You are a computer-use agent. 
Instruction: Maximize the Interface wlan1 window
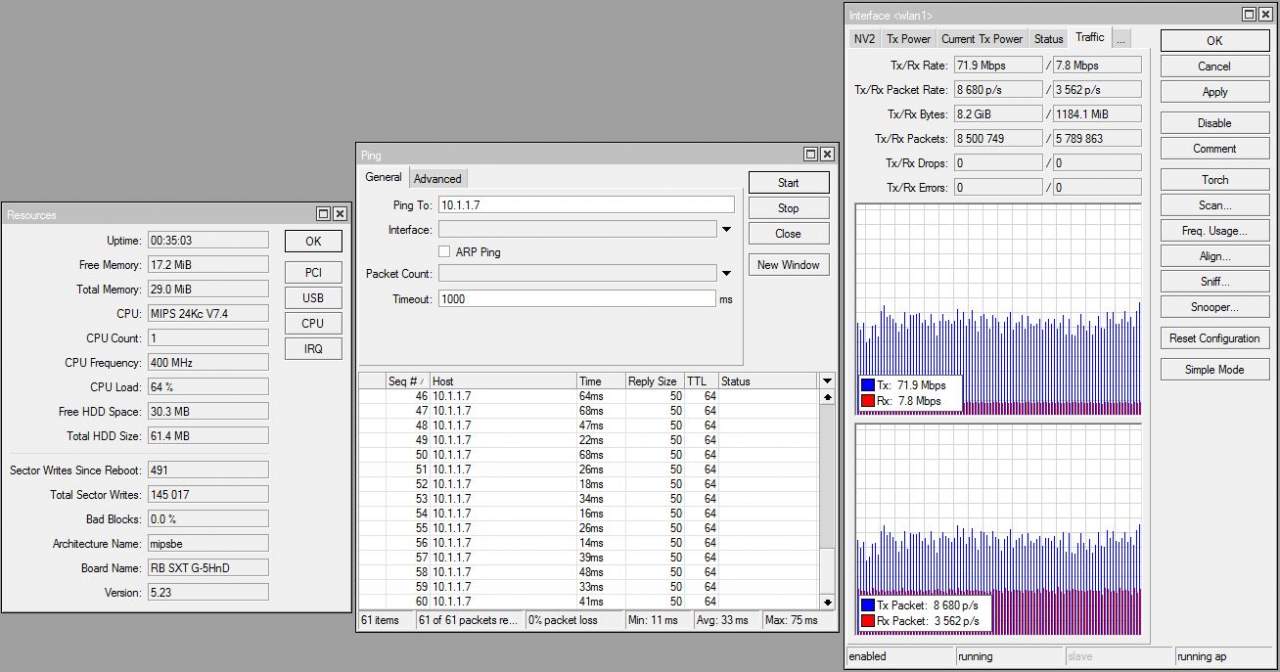tap(1250, 15)
